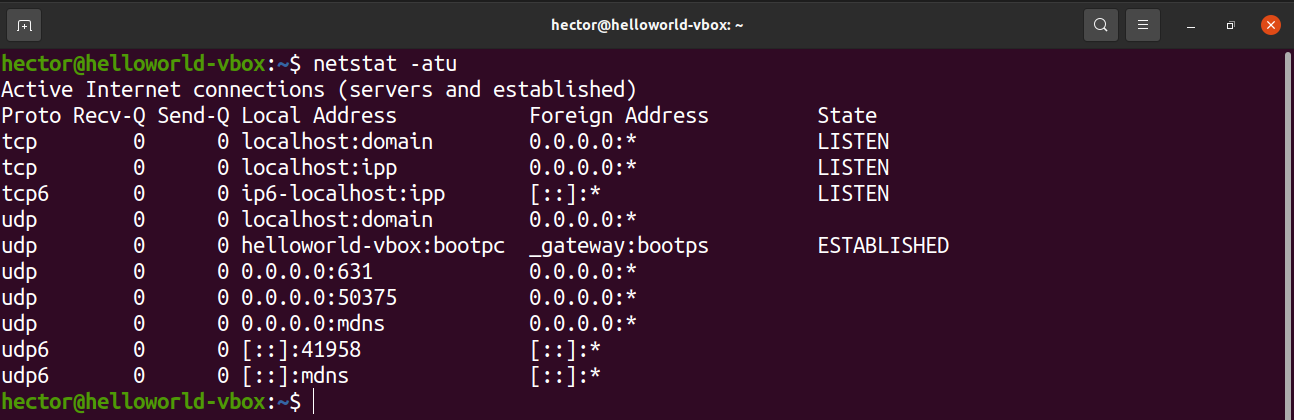Open a new terminal tab

tap(24, 24)
